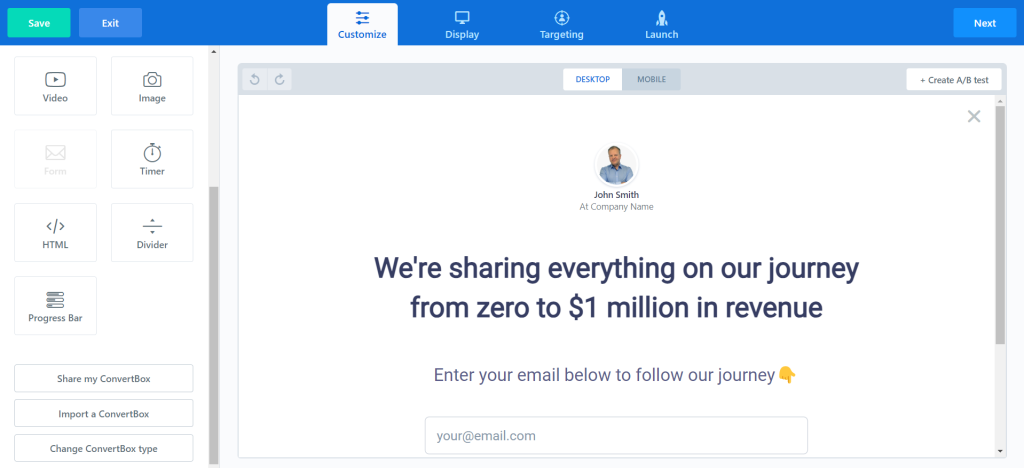Insert an HTML code block
The height and width of the screenshot is (468, 1024).
(55, 232)
